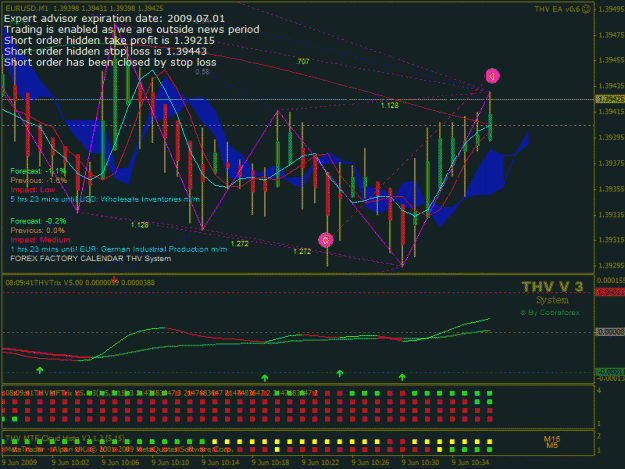Click the 1.39495 price axis label
The image size is (625, 469).
(611, 9)
